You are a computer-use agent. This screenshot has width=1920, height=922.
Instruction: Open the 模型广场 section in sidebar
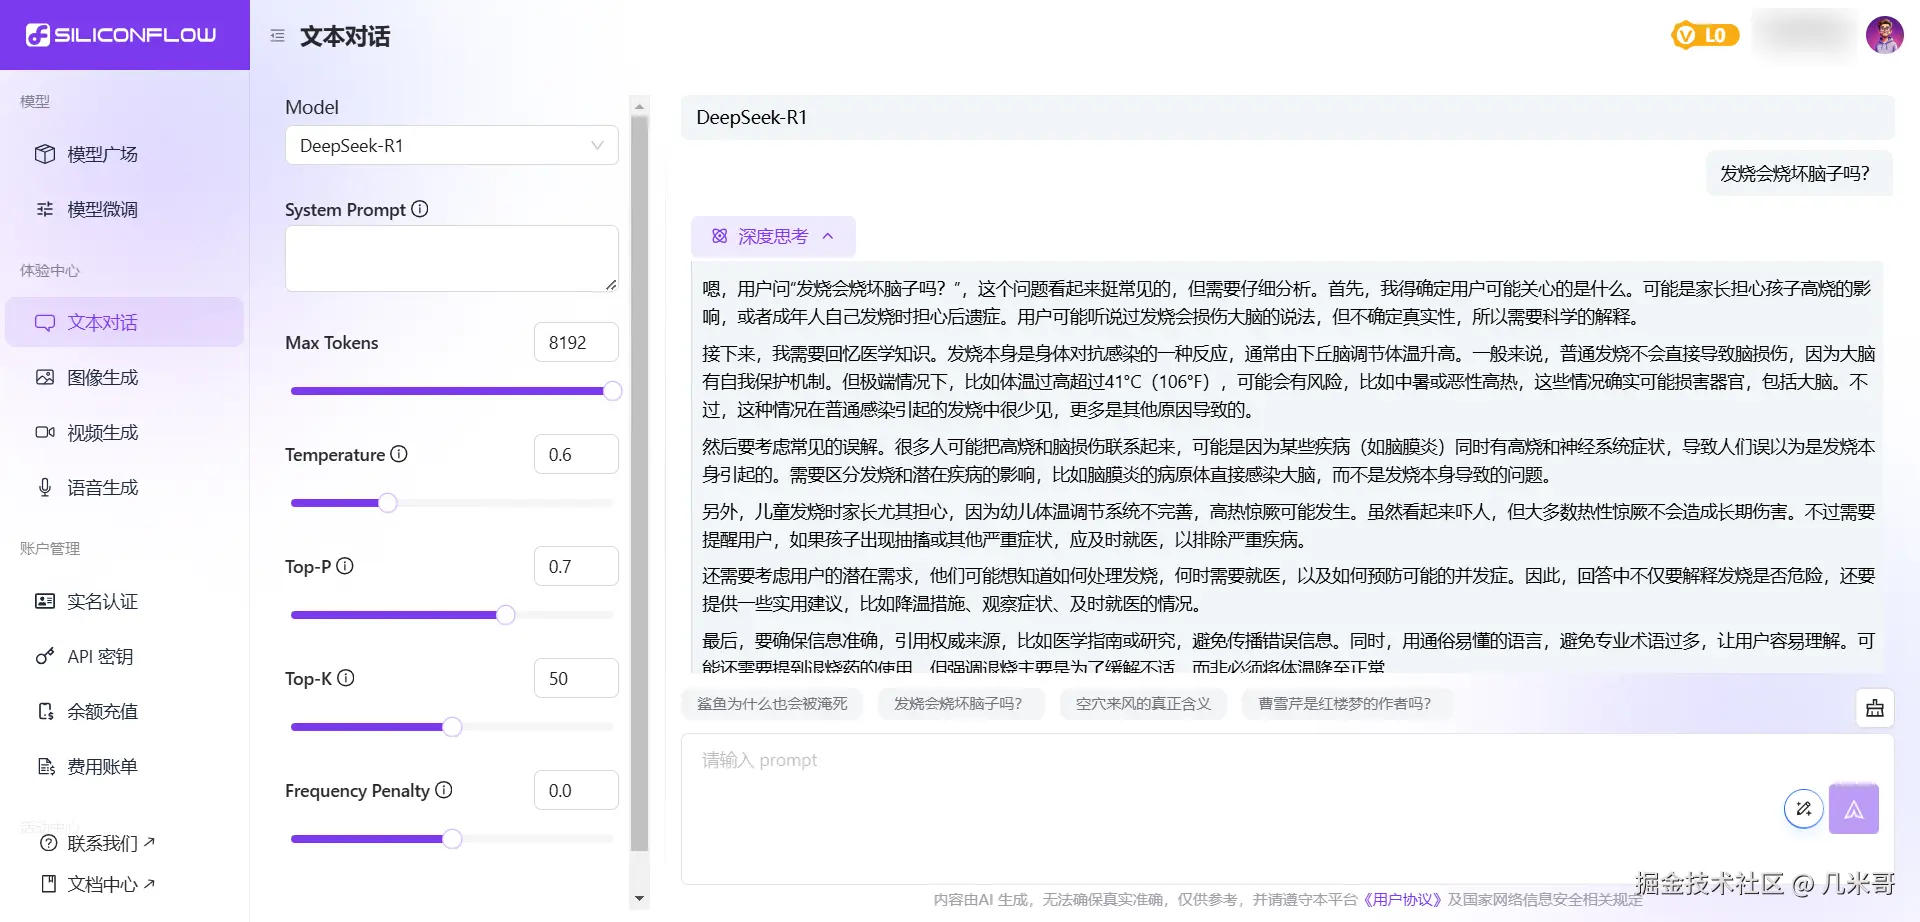[104, 153]
